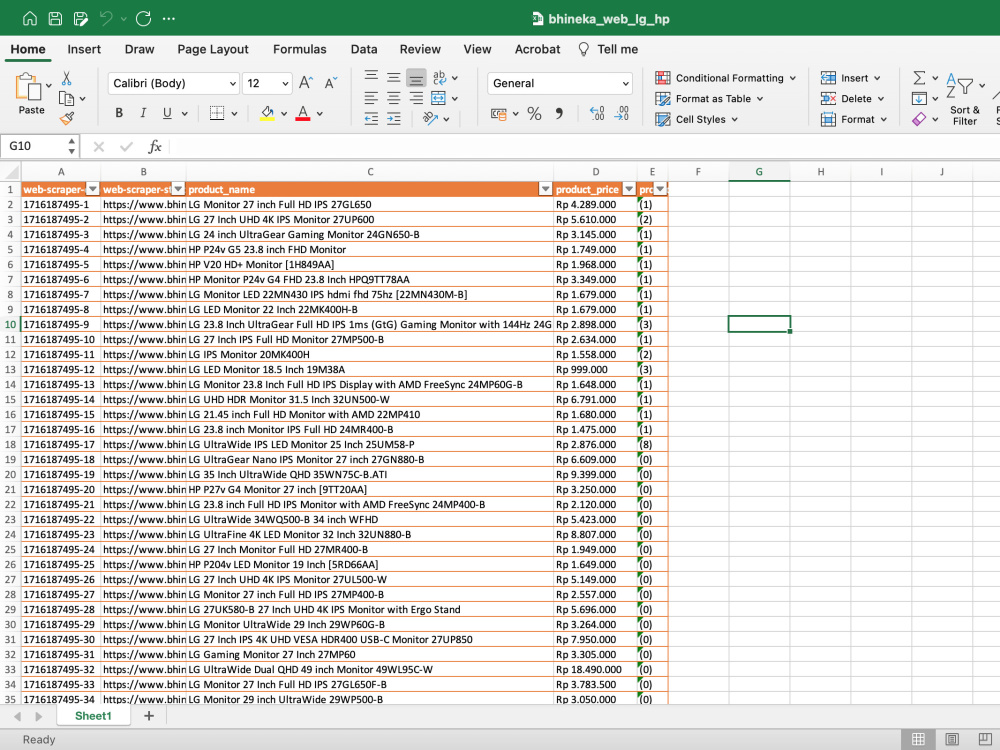Viewport: 1000px width, 750px height.
Task: Toggle left text alignment
Action: coord(371,98)
